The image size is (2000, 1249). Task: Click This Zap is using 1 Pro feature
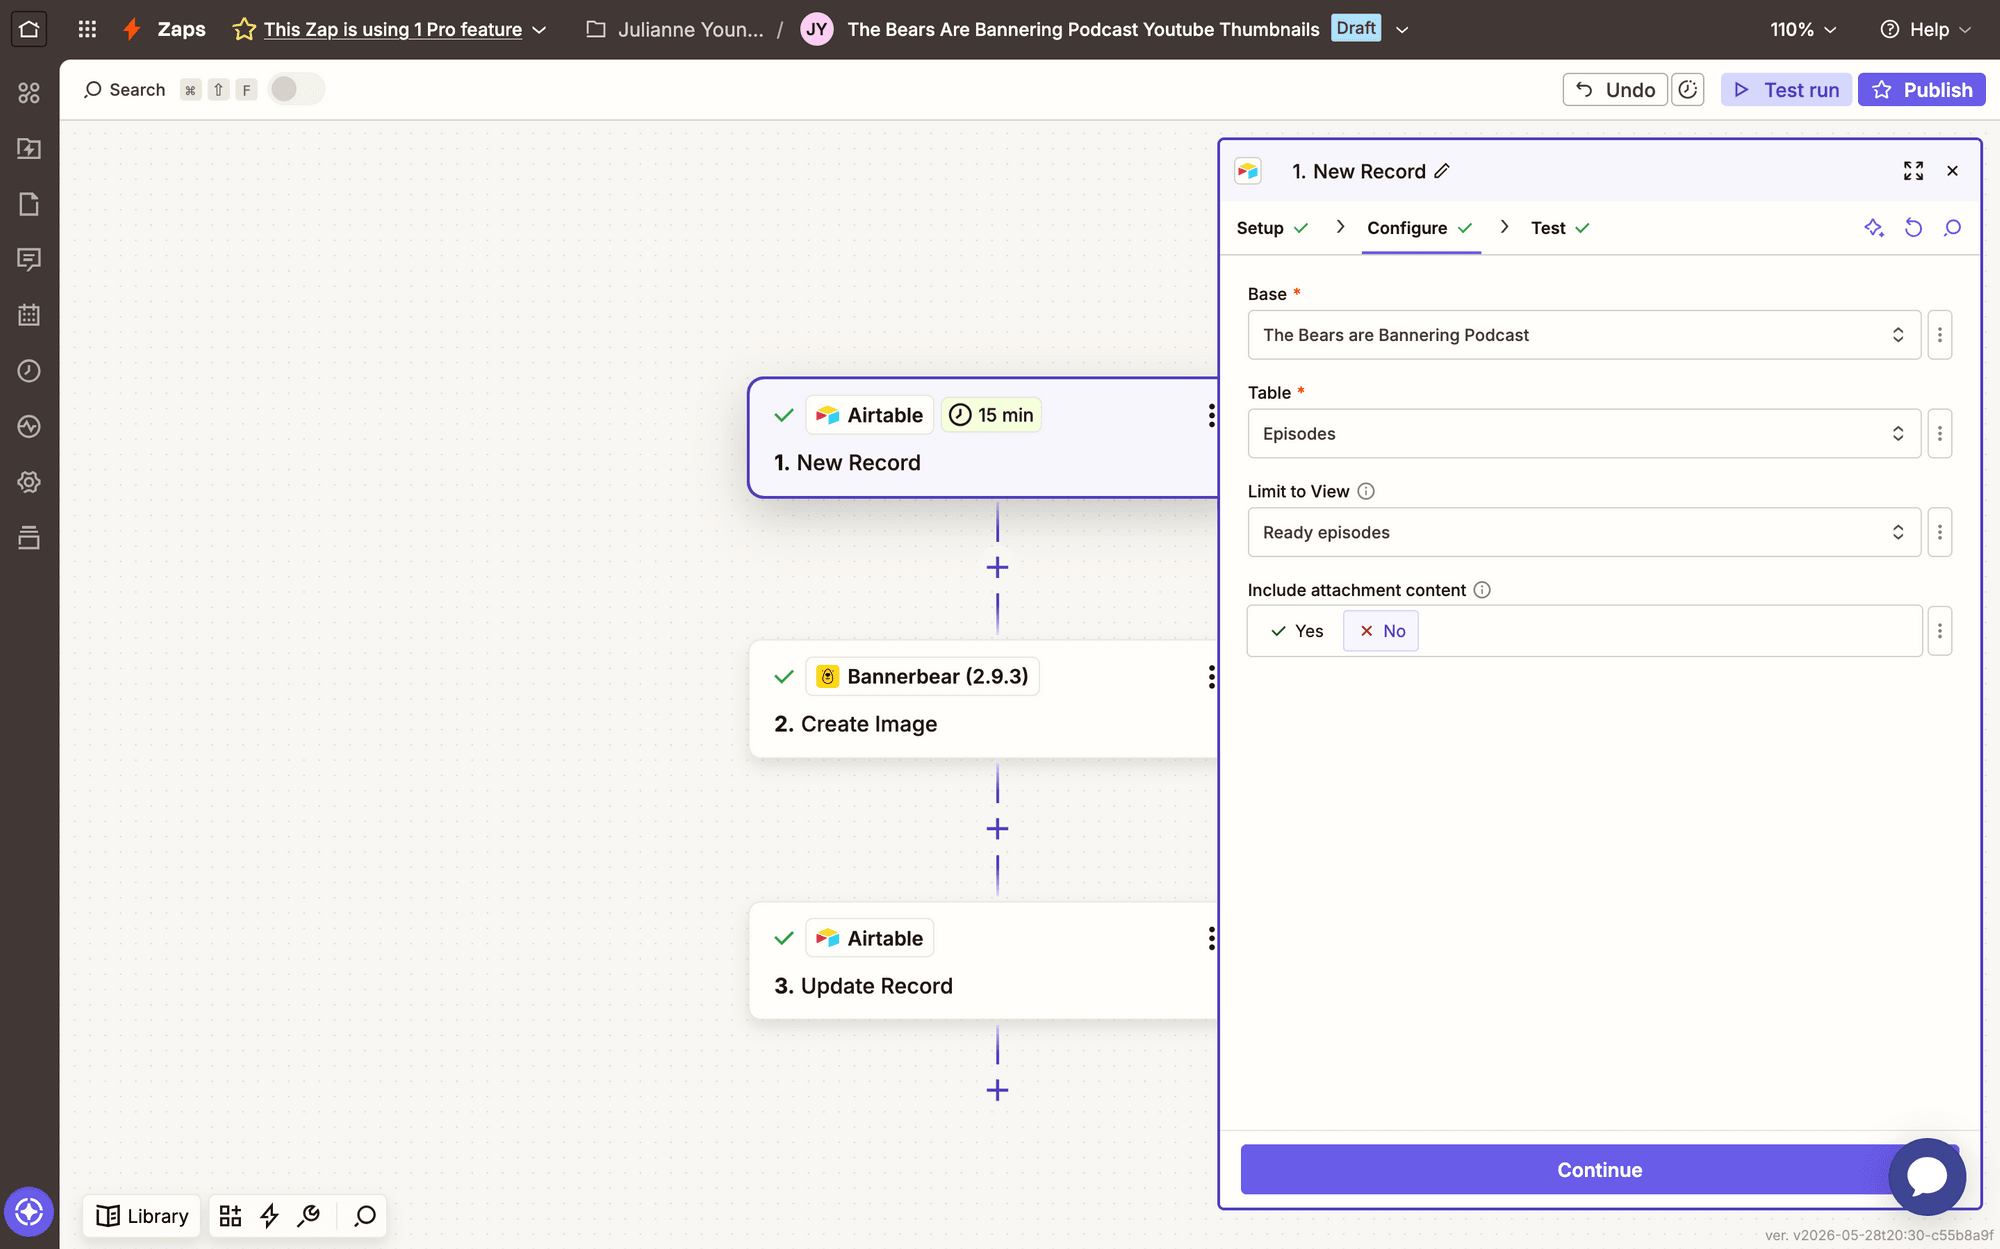393,30
